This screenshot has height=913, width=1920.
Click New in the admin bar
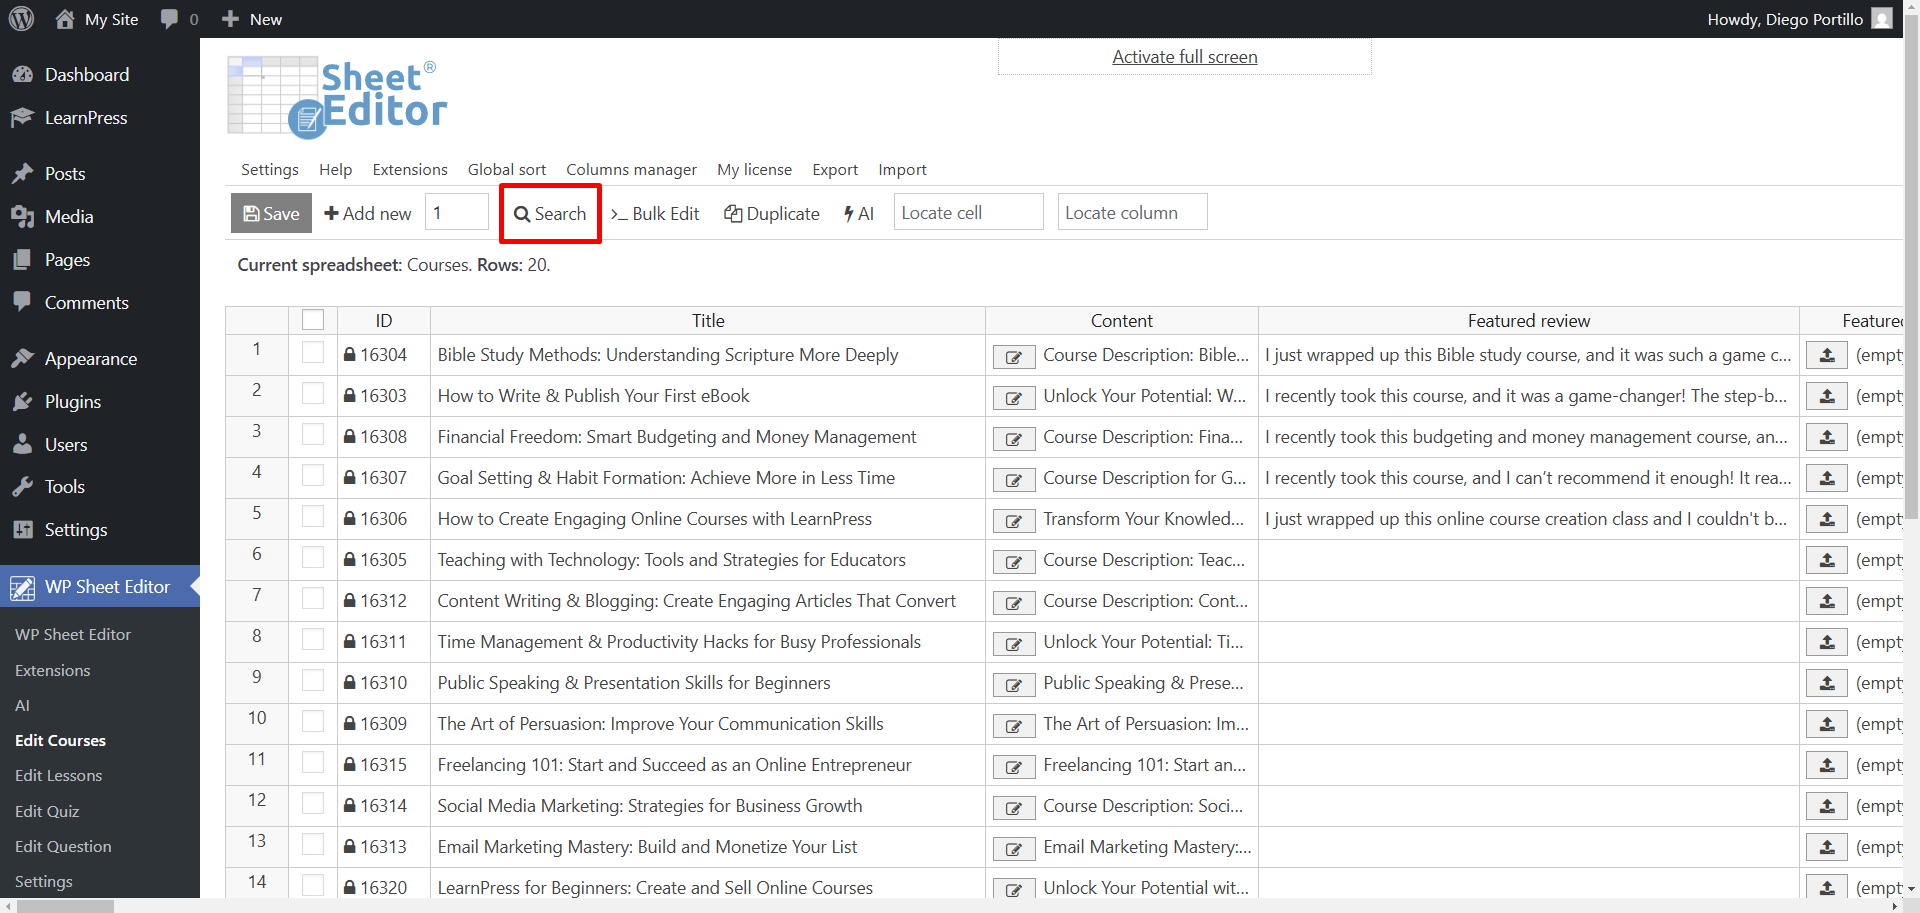tap(252, 19)
